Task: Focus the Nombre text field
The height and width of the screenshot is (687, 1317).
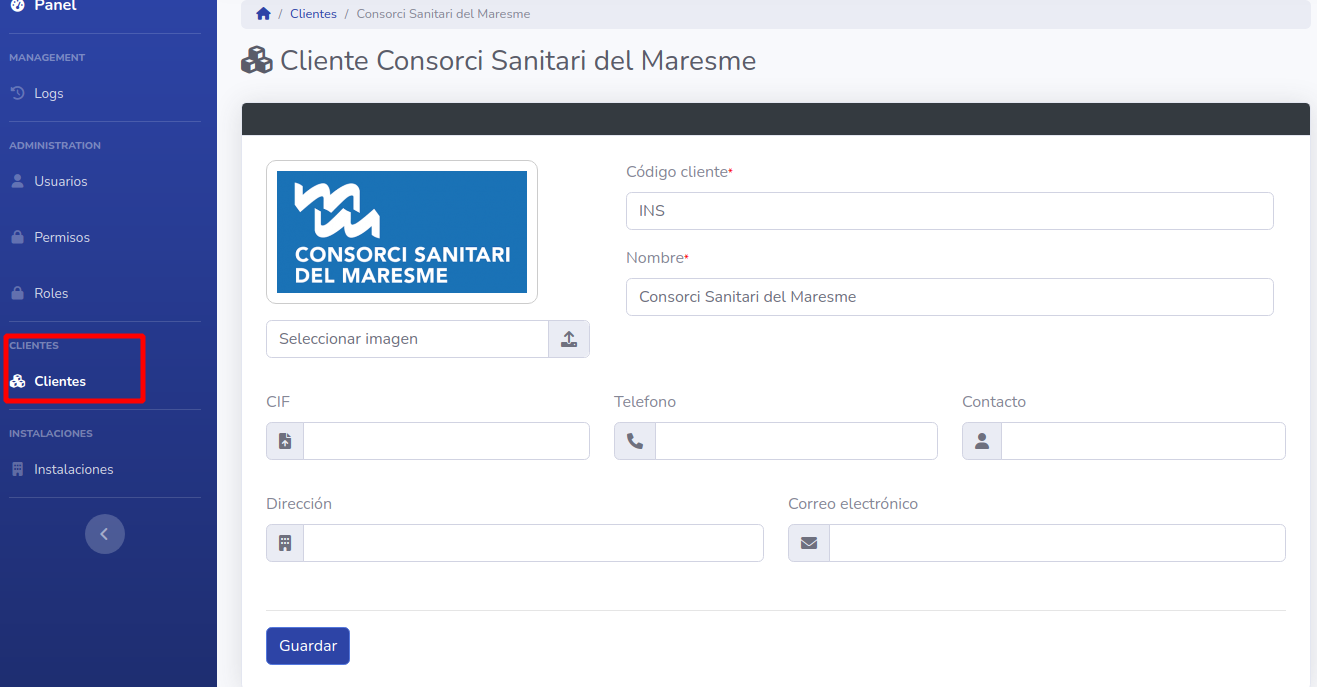Action: [949, 297]
